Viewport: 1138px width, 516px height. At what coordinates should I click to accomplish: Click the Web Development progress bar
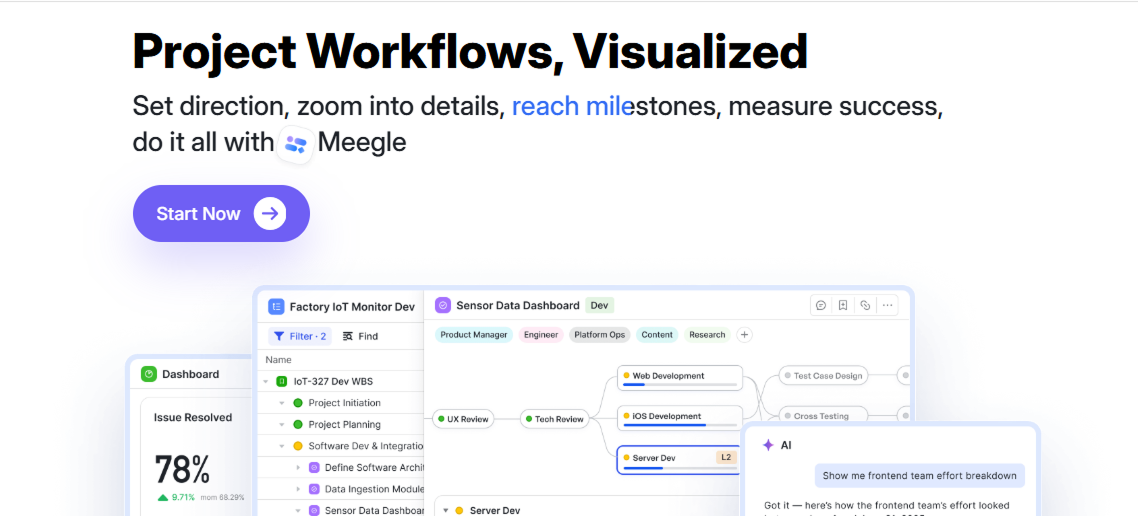pyautogui.click(x=680, y=385)
